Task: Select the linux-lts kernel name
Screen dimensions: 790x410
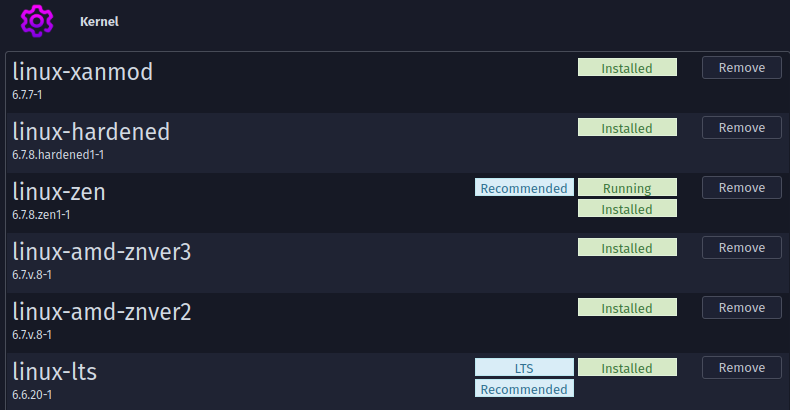Action: 55,372
